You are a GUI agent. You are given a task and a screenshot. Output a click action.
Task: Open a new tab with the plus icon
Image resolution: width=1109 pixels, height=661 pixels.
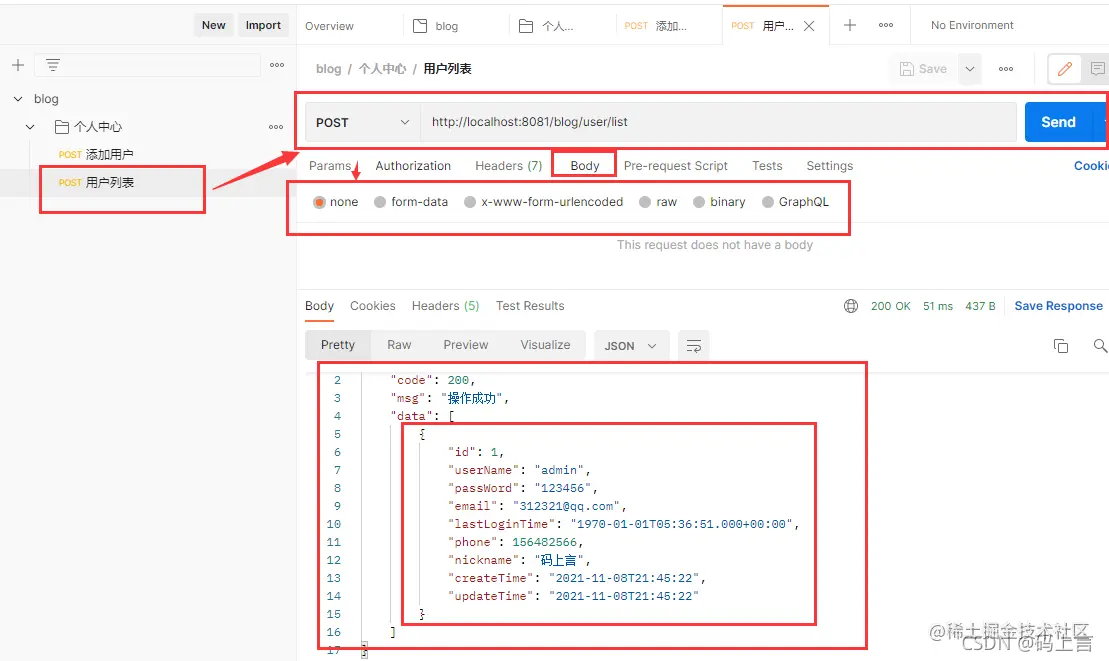pos(850,25)
